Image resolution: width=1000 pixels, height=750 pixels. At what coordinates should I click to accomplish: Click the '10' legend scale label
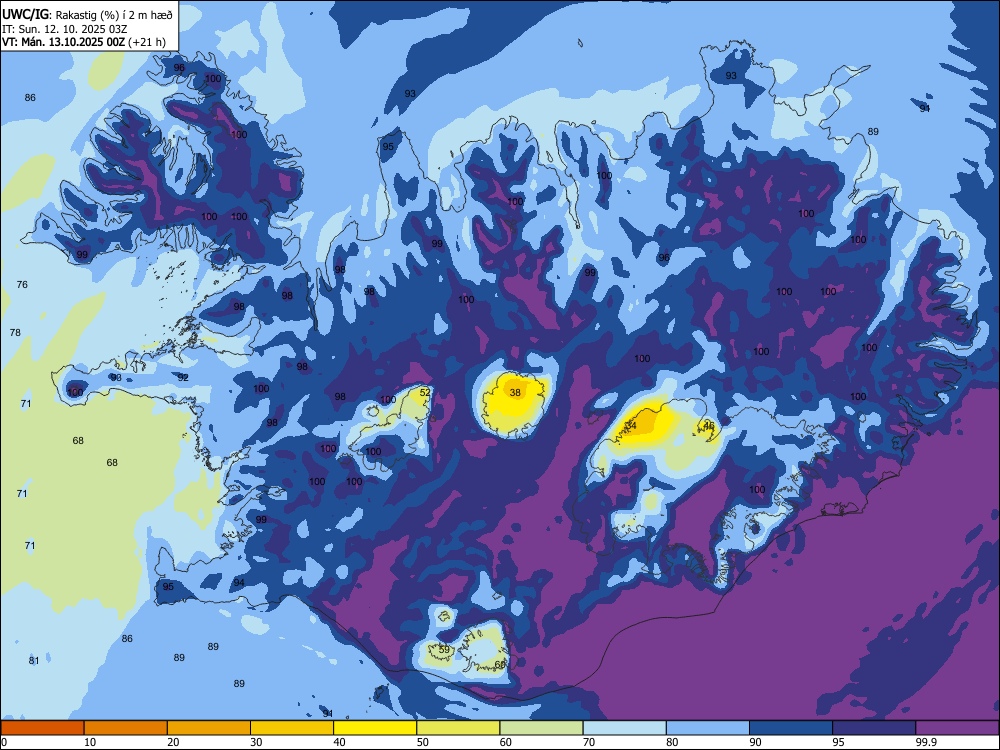tap(90, 742)
